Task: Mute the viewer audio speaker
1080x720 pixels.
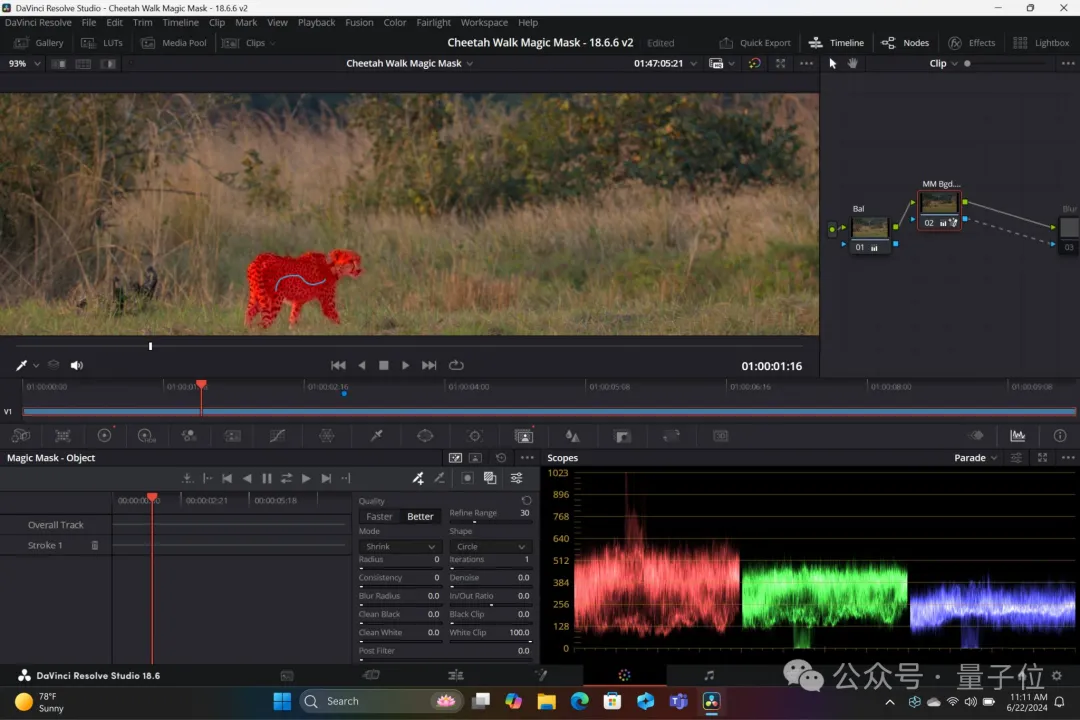Action: coord(77,365)
